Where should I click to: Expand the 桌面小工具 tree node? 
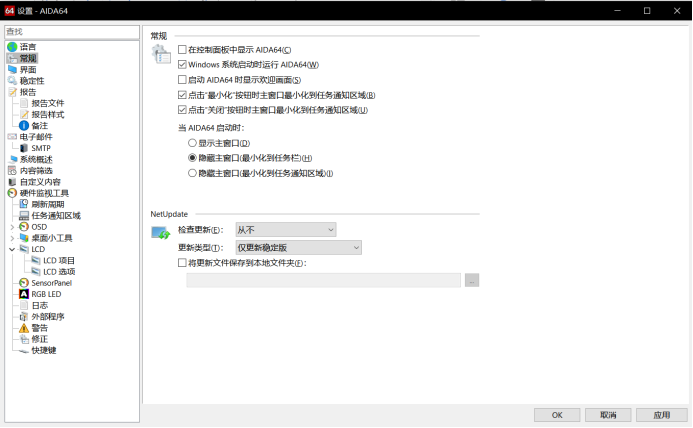point(12,238)
